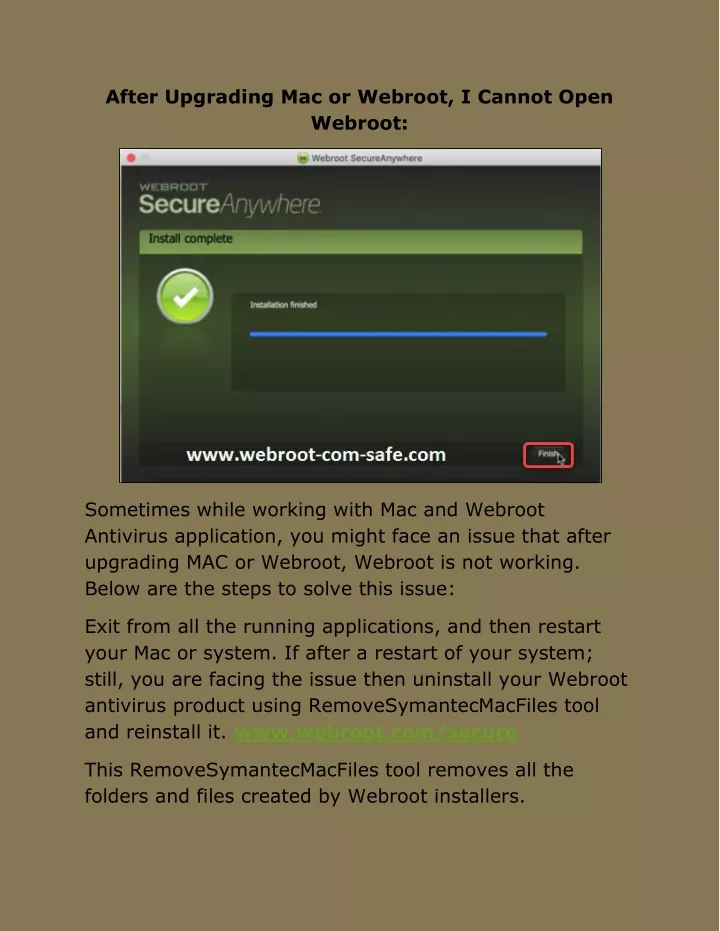Open the www.webroot.com/secure hyperlink
This screenshot has height=931, width=720.
376,733
